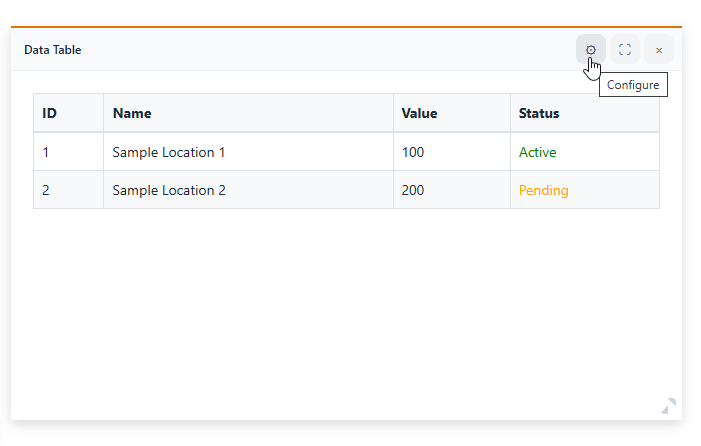This screenshot has height=446, width=701.
Task: Open the widget Configure gear icon
Action: coord(591,49)
